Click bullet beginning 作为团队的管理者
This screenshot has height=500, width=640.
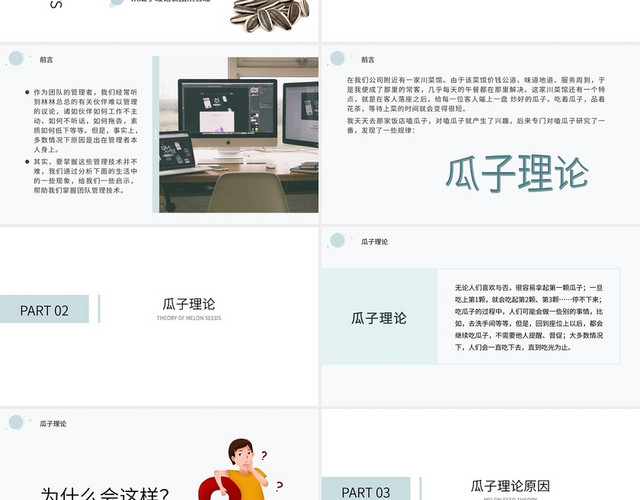(85, 121)
